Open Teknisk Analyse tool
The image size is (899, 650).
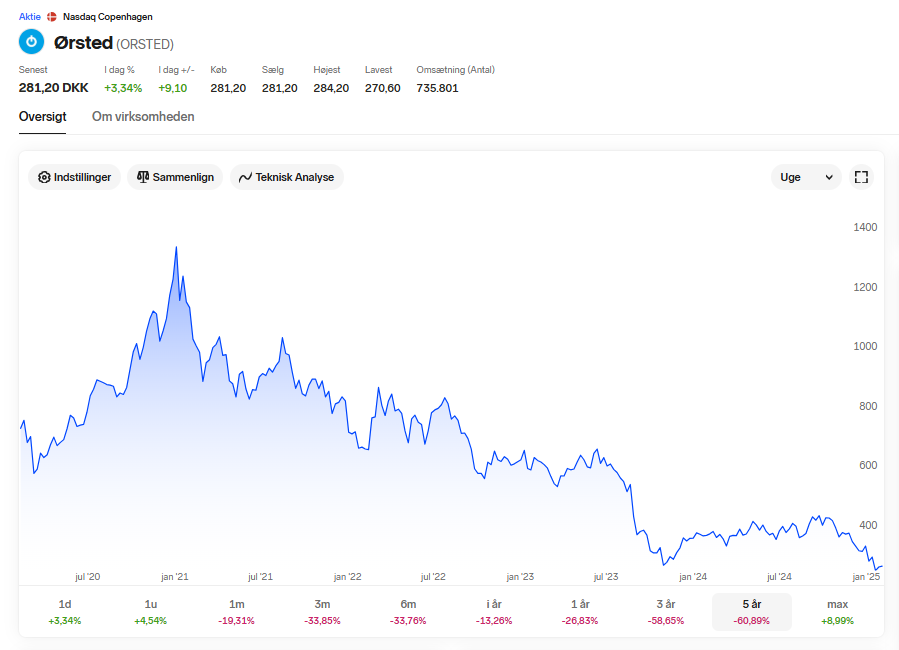[x=287, y=177]
